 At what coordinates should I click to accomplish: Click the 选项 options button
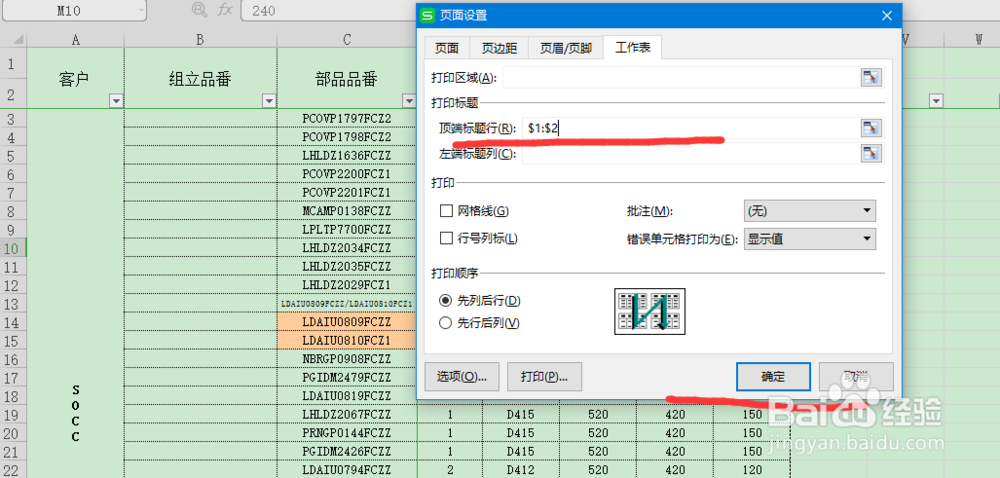click(462, 376)
